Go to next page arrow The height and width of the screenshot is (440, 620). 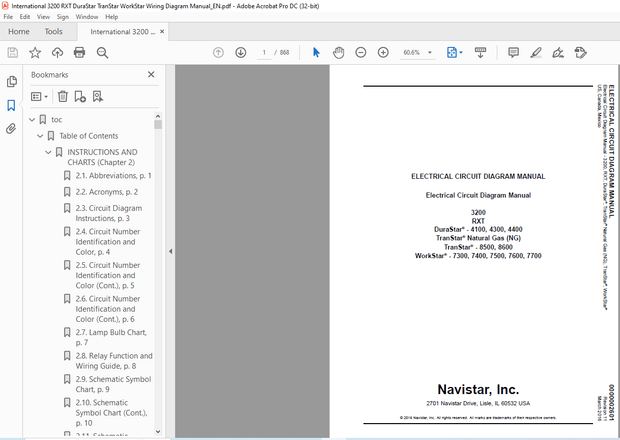coord(240,53)
